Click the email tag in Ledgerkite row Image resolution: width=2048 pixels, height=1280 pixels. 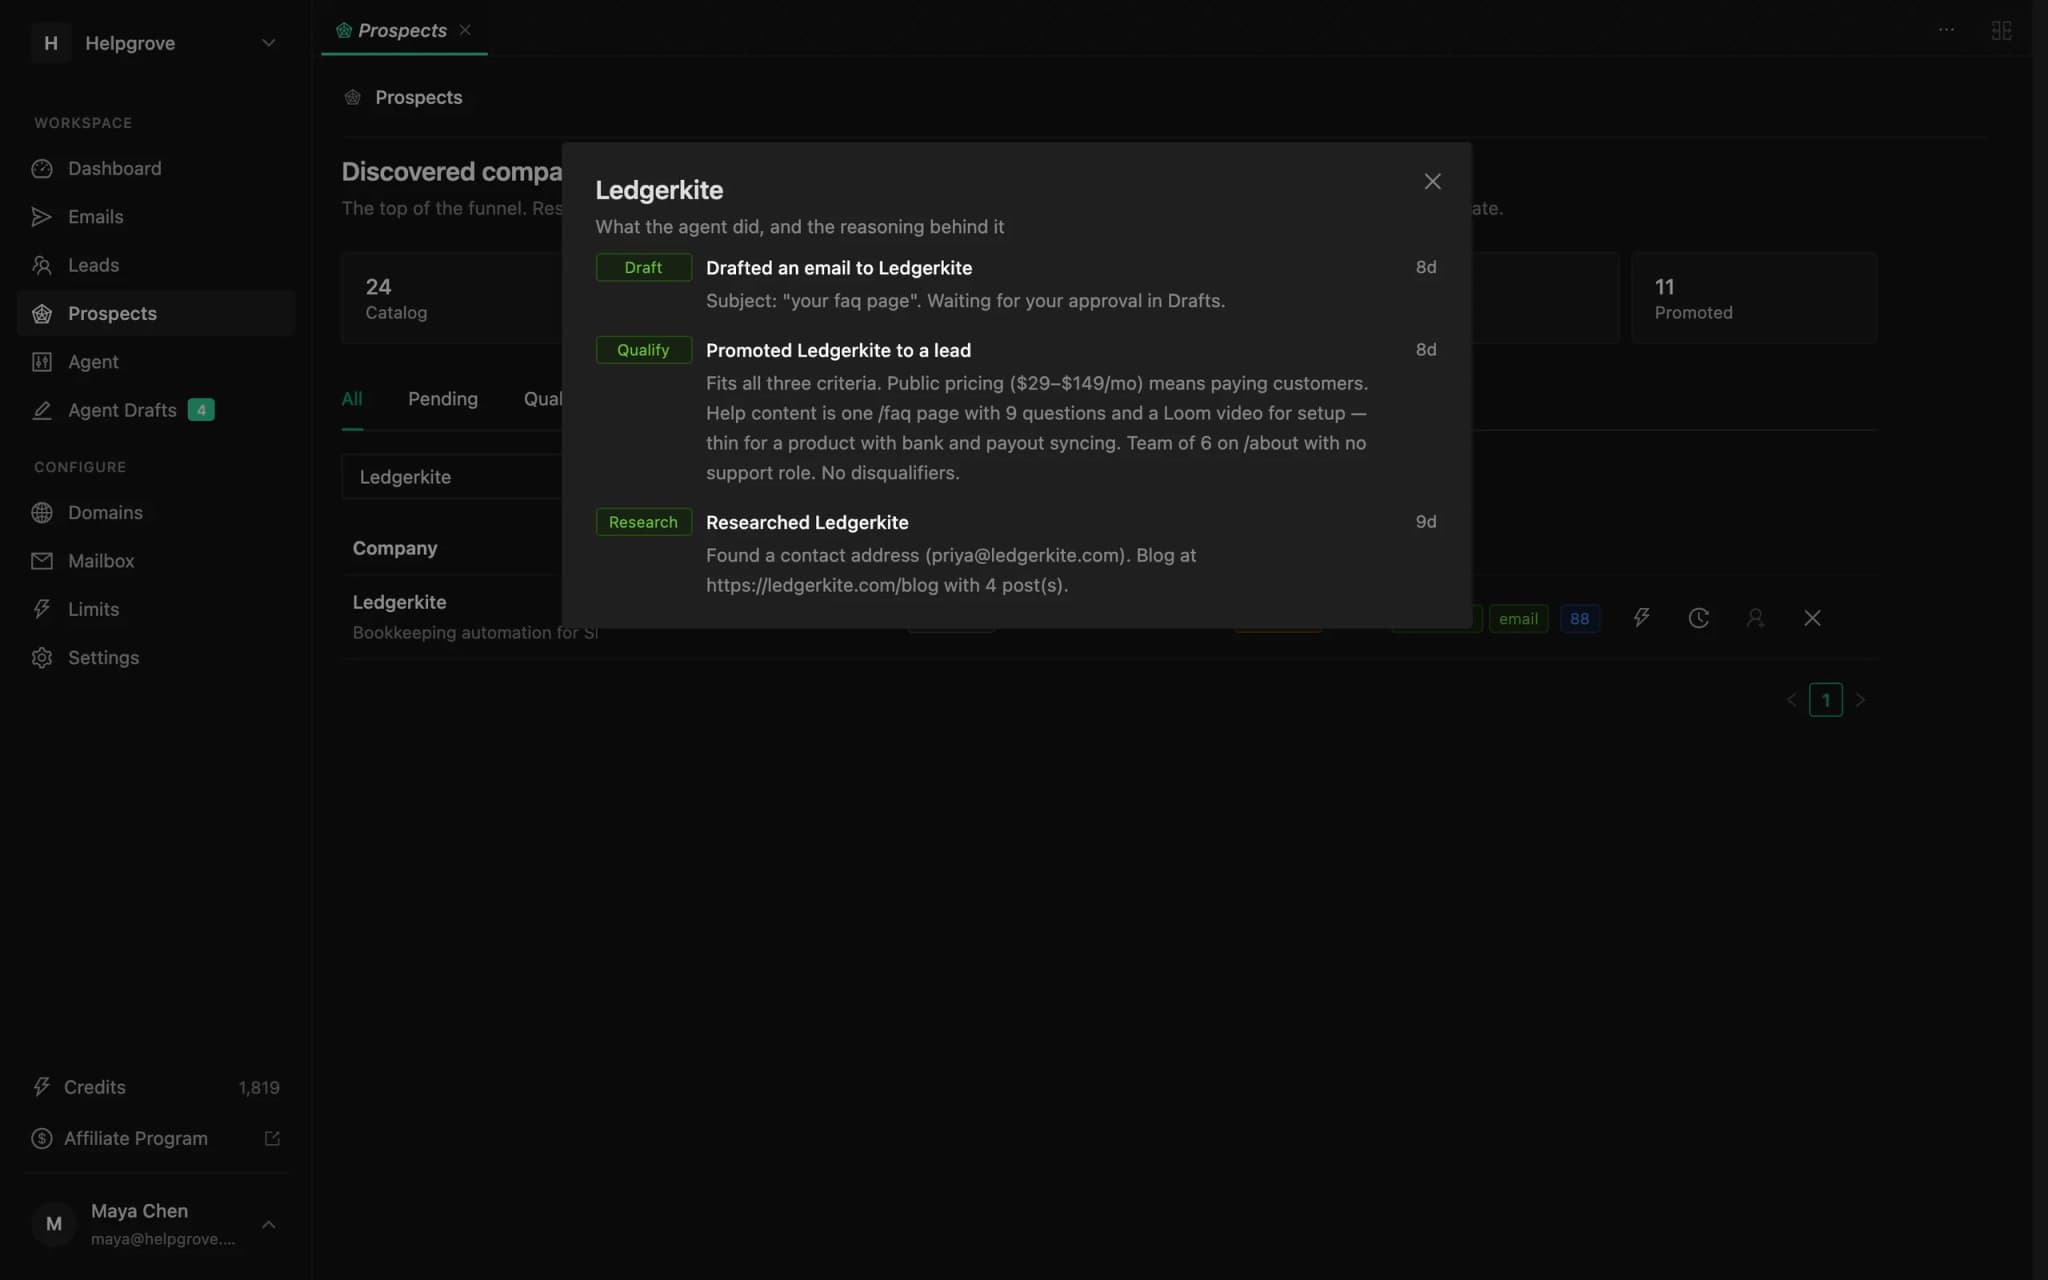[1518, 619]
